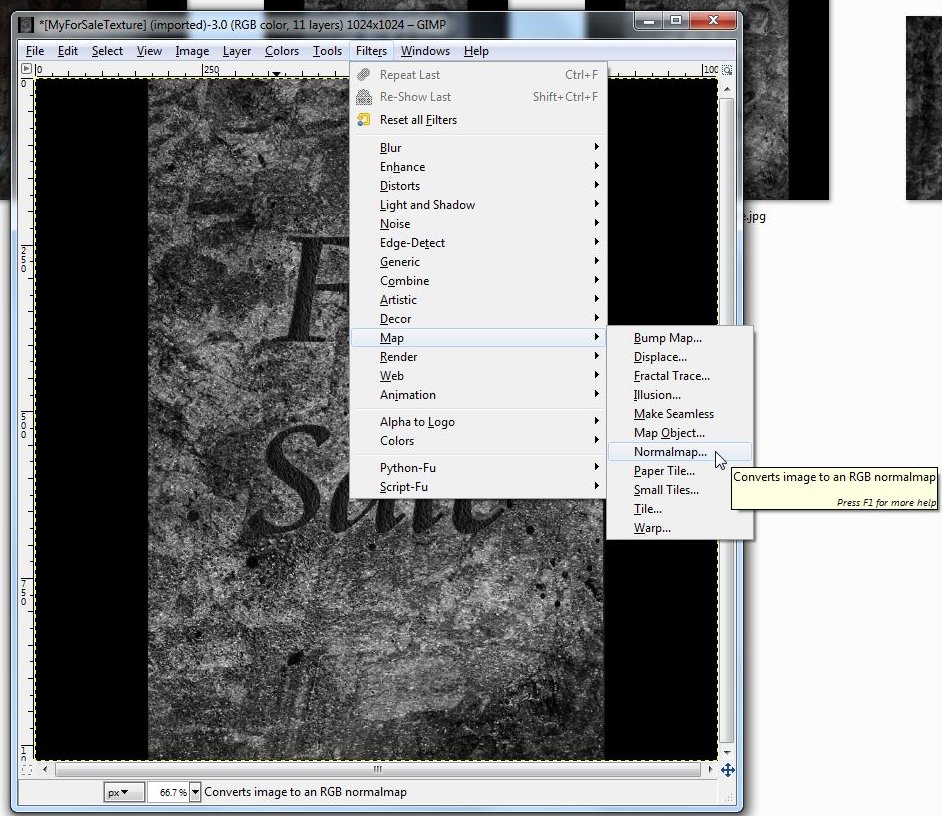Image resolution: width=942 pixels, height=816 pixels.
Task: Click the Reset all Filters icon
Action: pyautogui.click(x=363, y=120)
